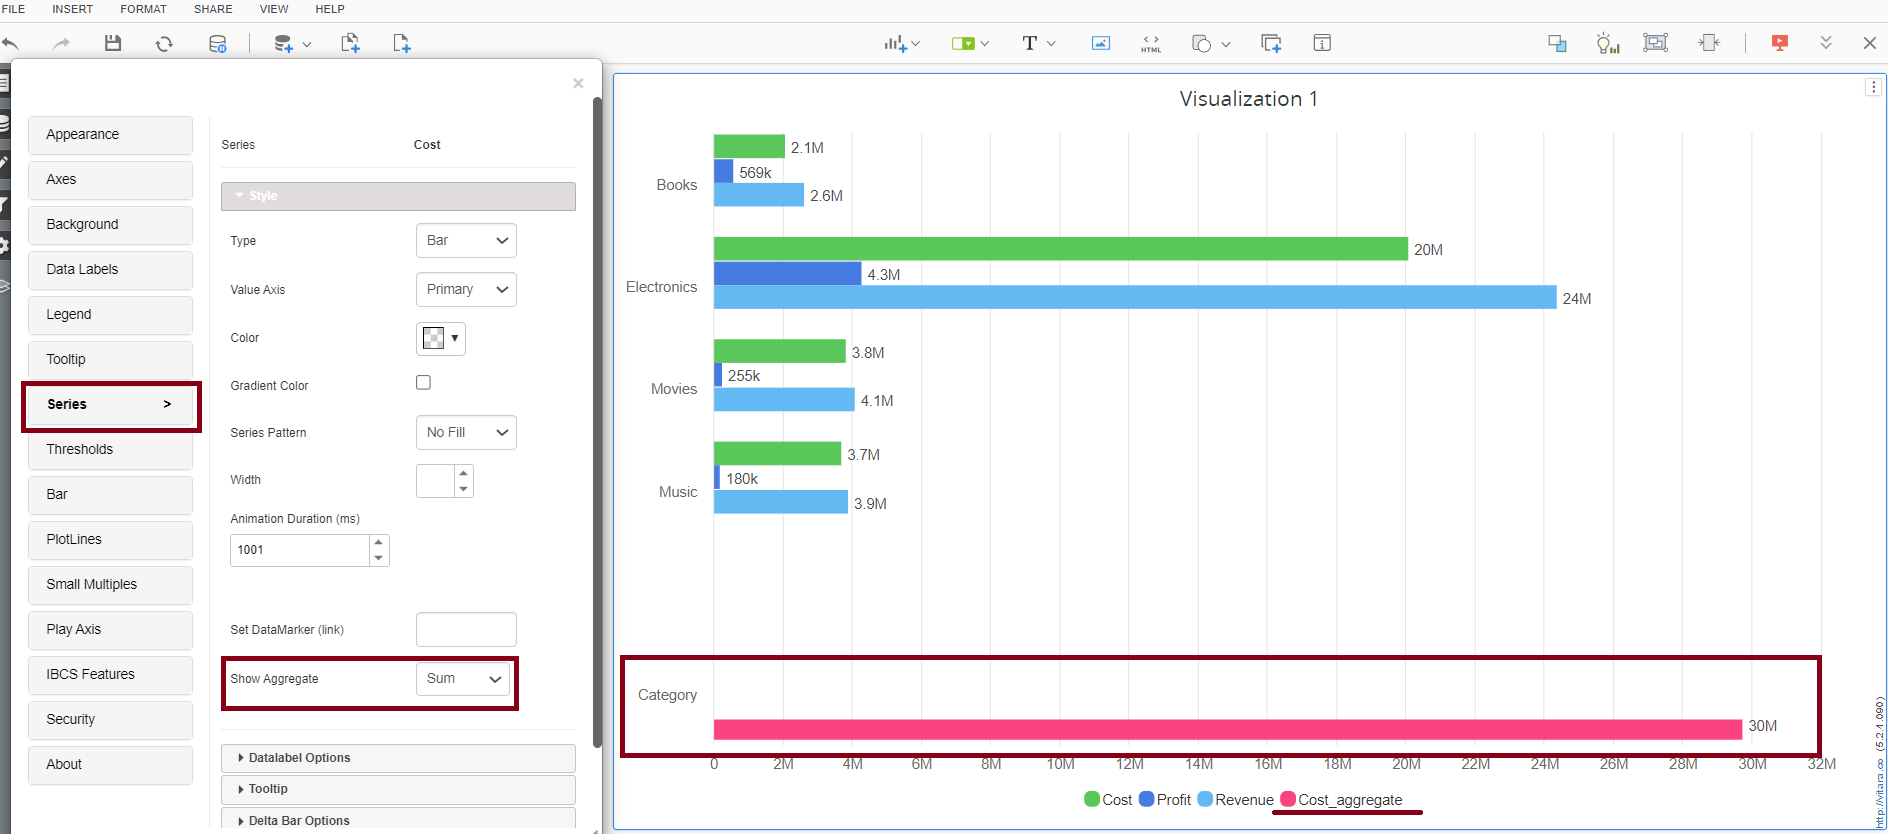Open the dataset refresh database icon
The height and width of the screenshot is (834, 1888).
tap(217, 43)
